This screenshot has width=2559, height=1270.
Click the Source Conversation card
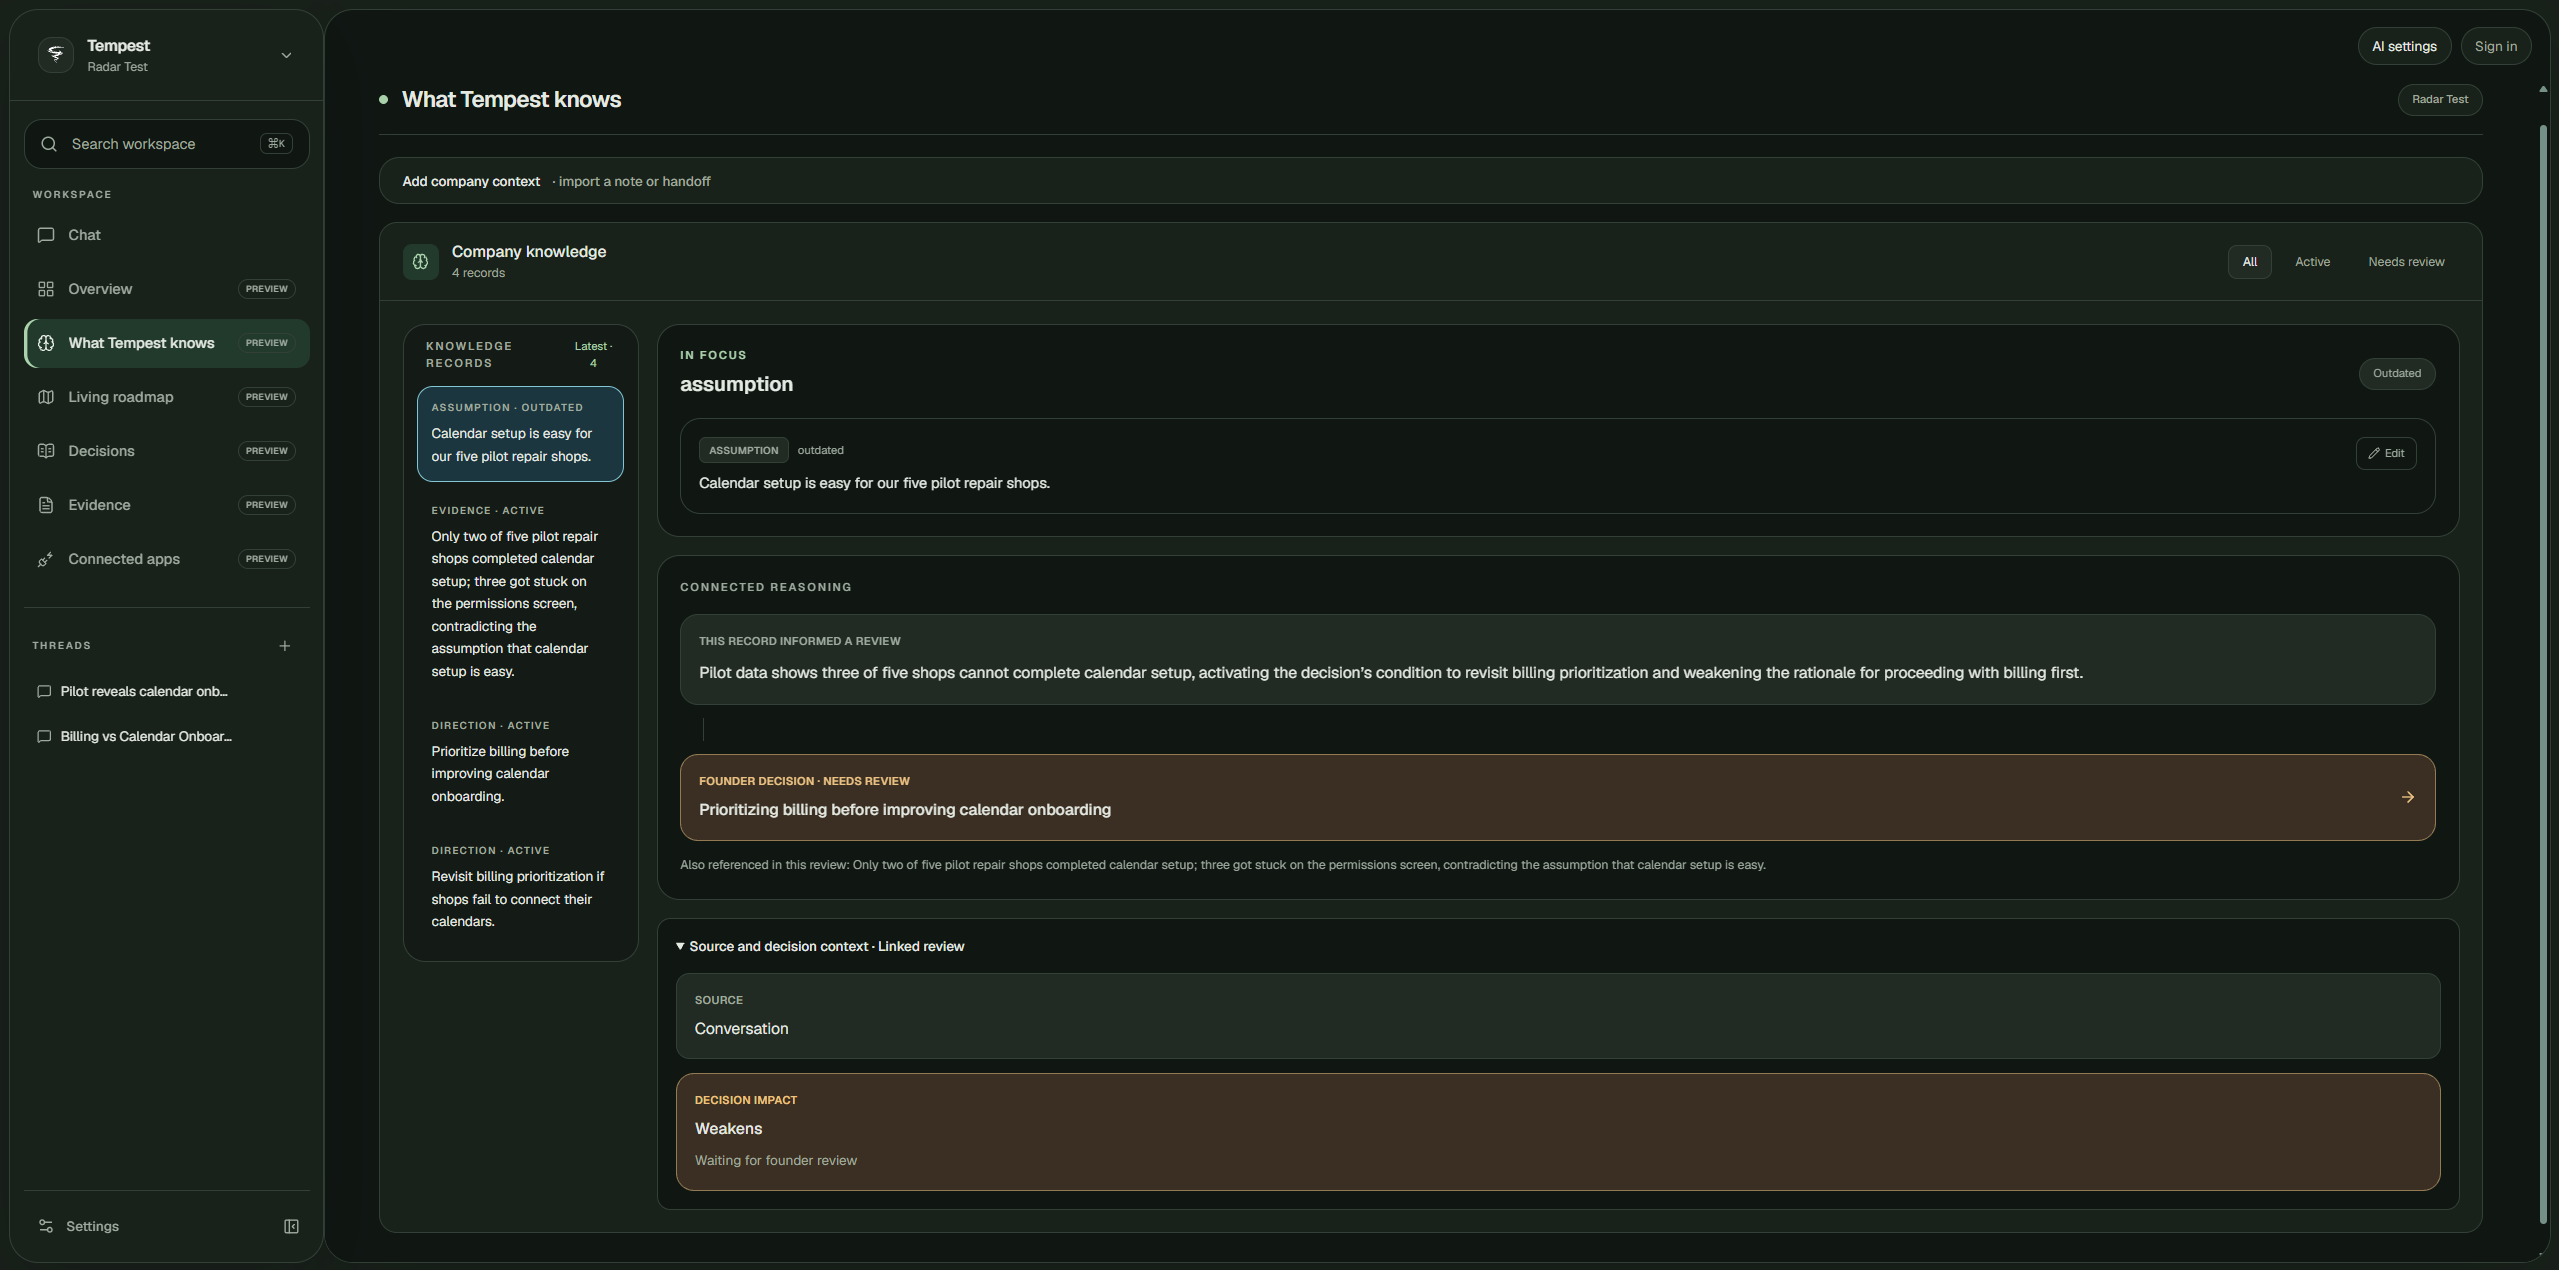coord(1557,1016)
